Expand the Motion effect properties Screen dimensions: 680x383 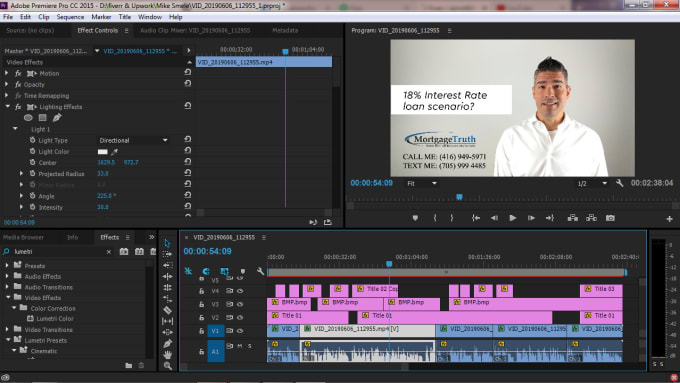click(7, 73)
